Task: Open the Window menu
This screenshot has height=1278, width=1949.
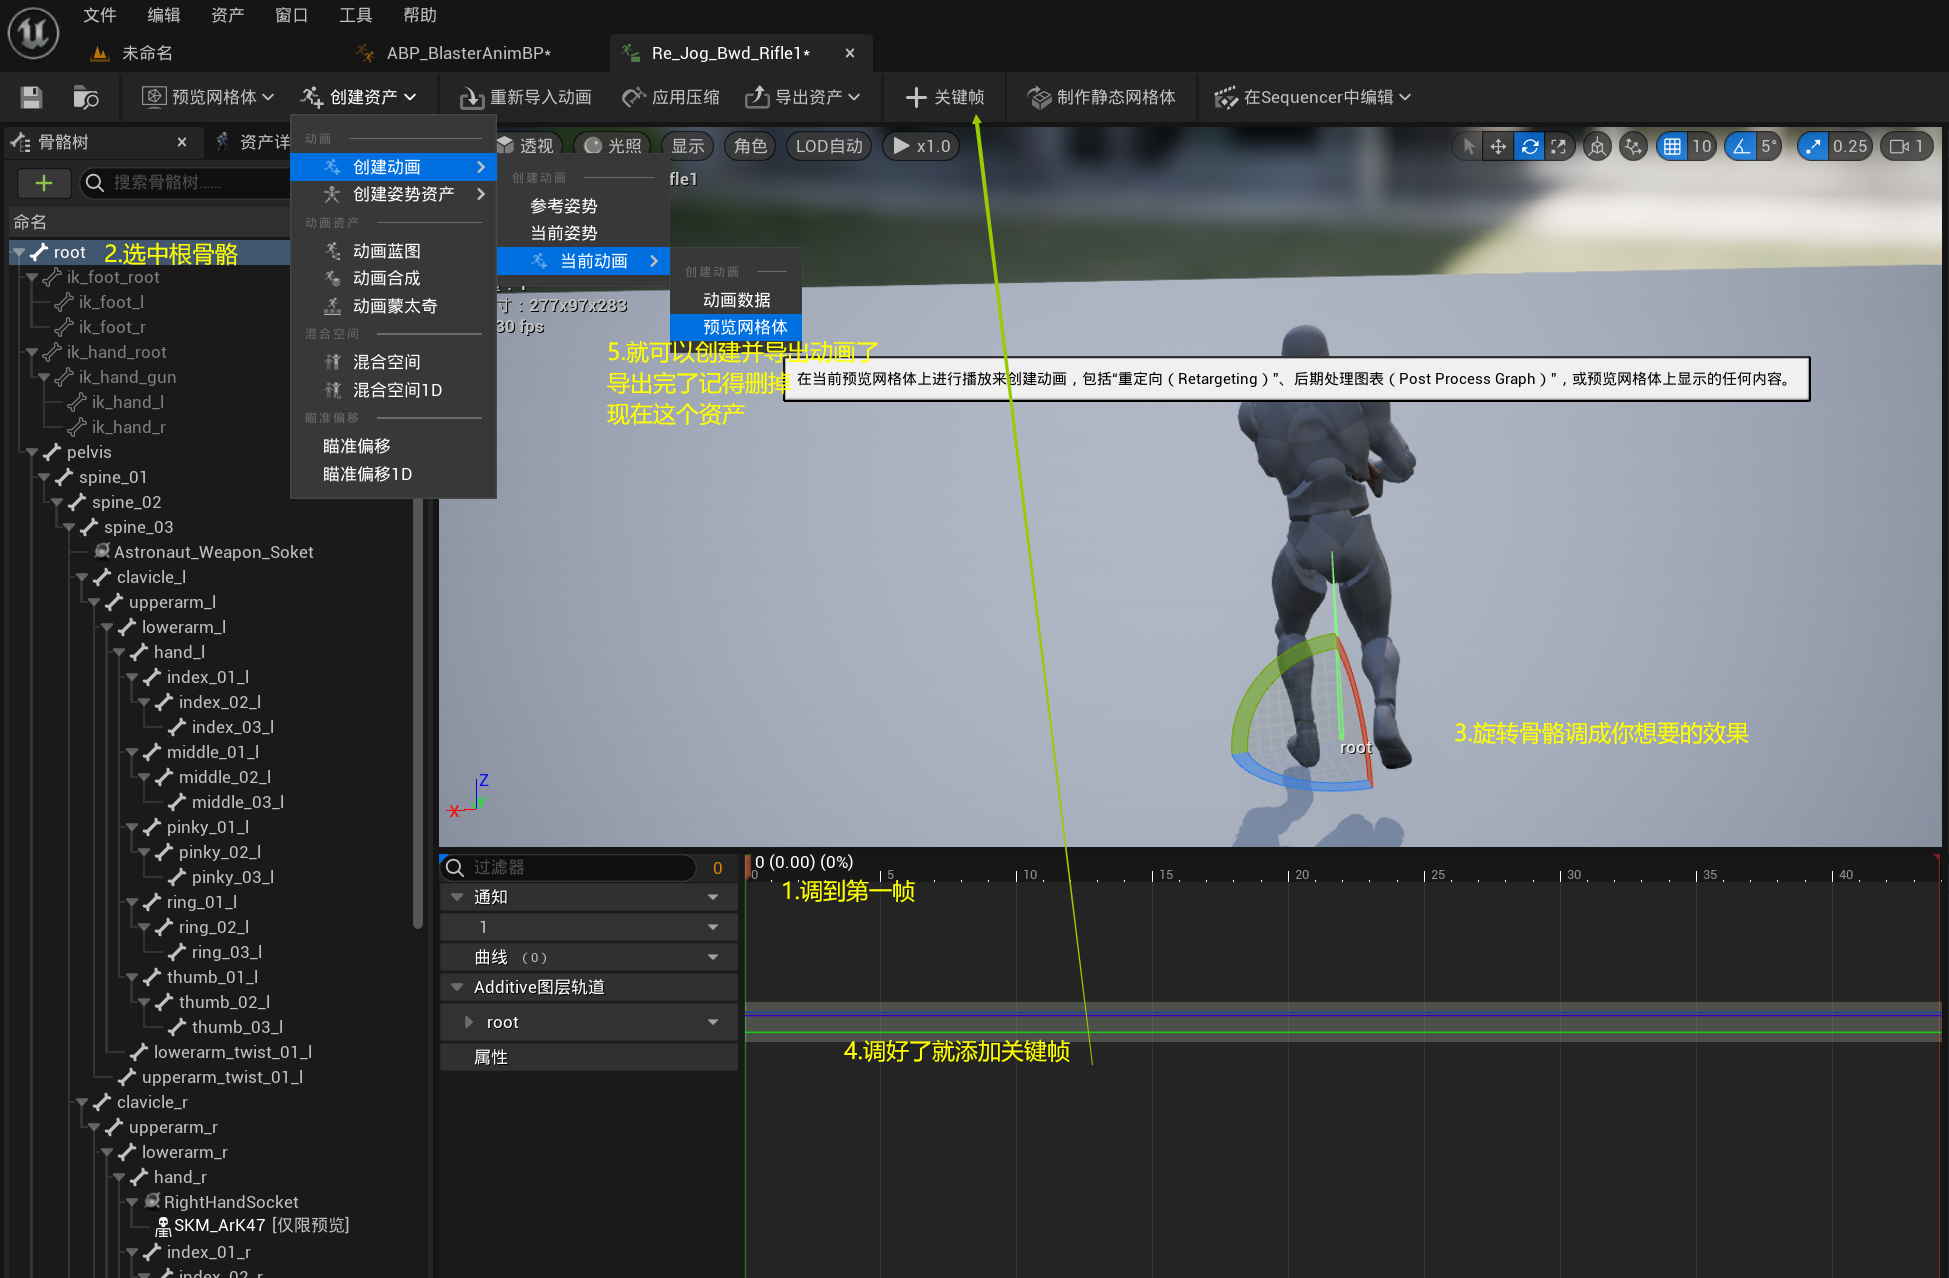Action: tap(291, 15)
